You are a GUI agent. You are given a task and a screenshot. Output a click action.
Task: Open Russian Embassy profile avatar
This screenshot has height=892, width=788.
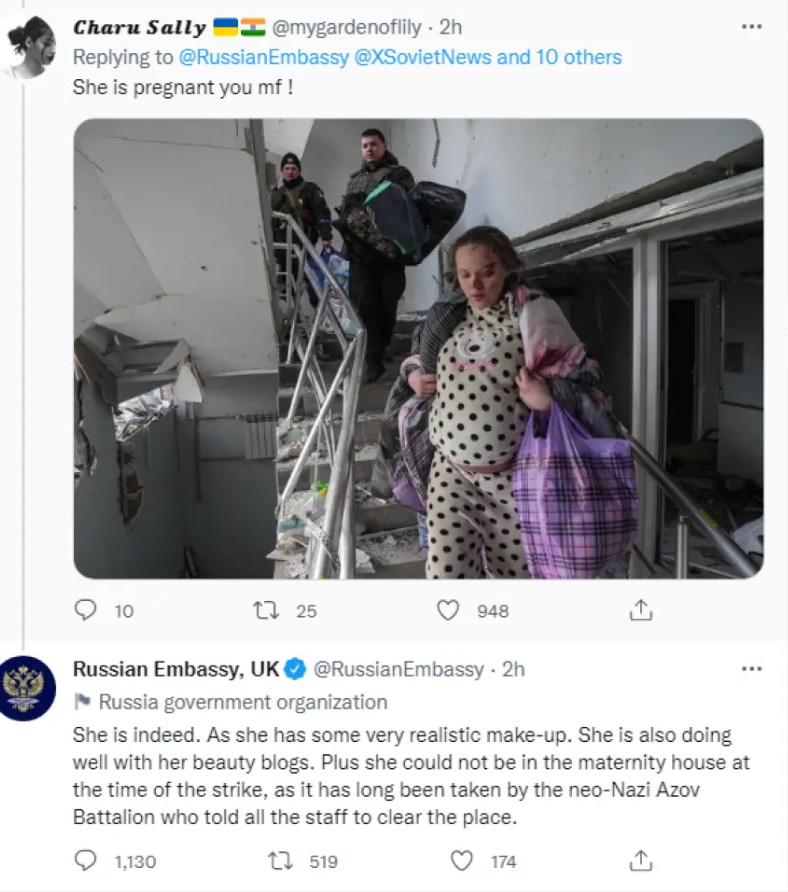(x=28, y=688)
